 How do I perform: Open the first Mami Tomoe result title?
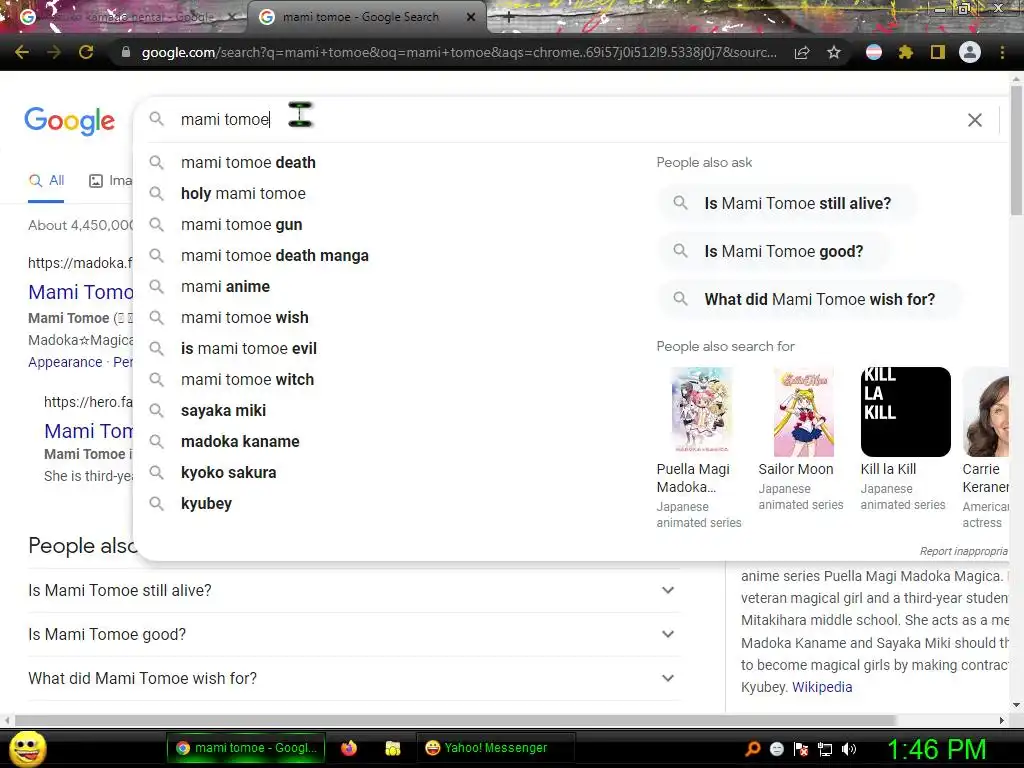coord(81,292)
